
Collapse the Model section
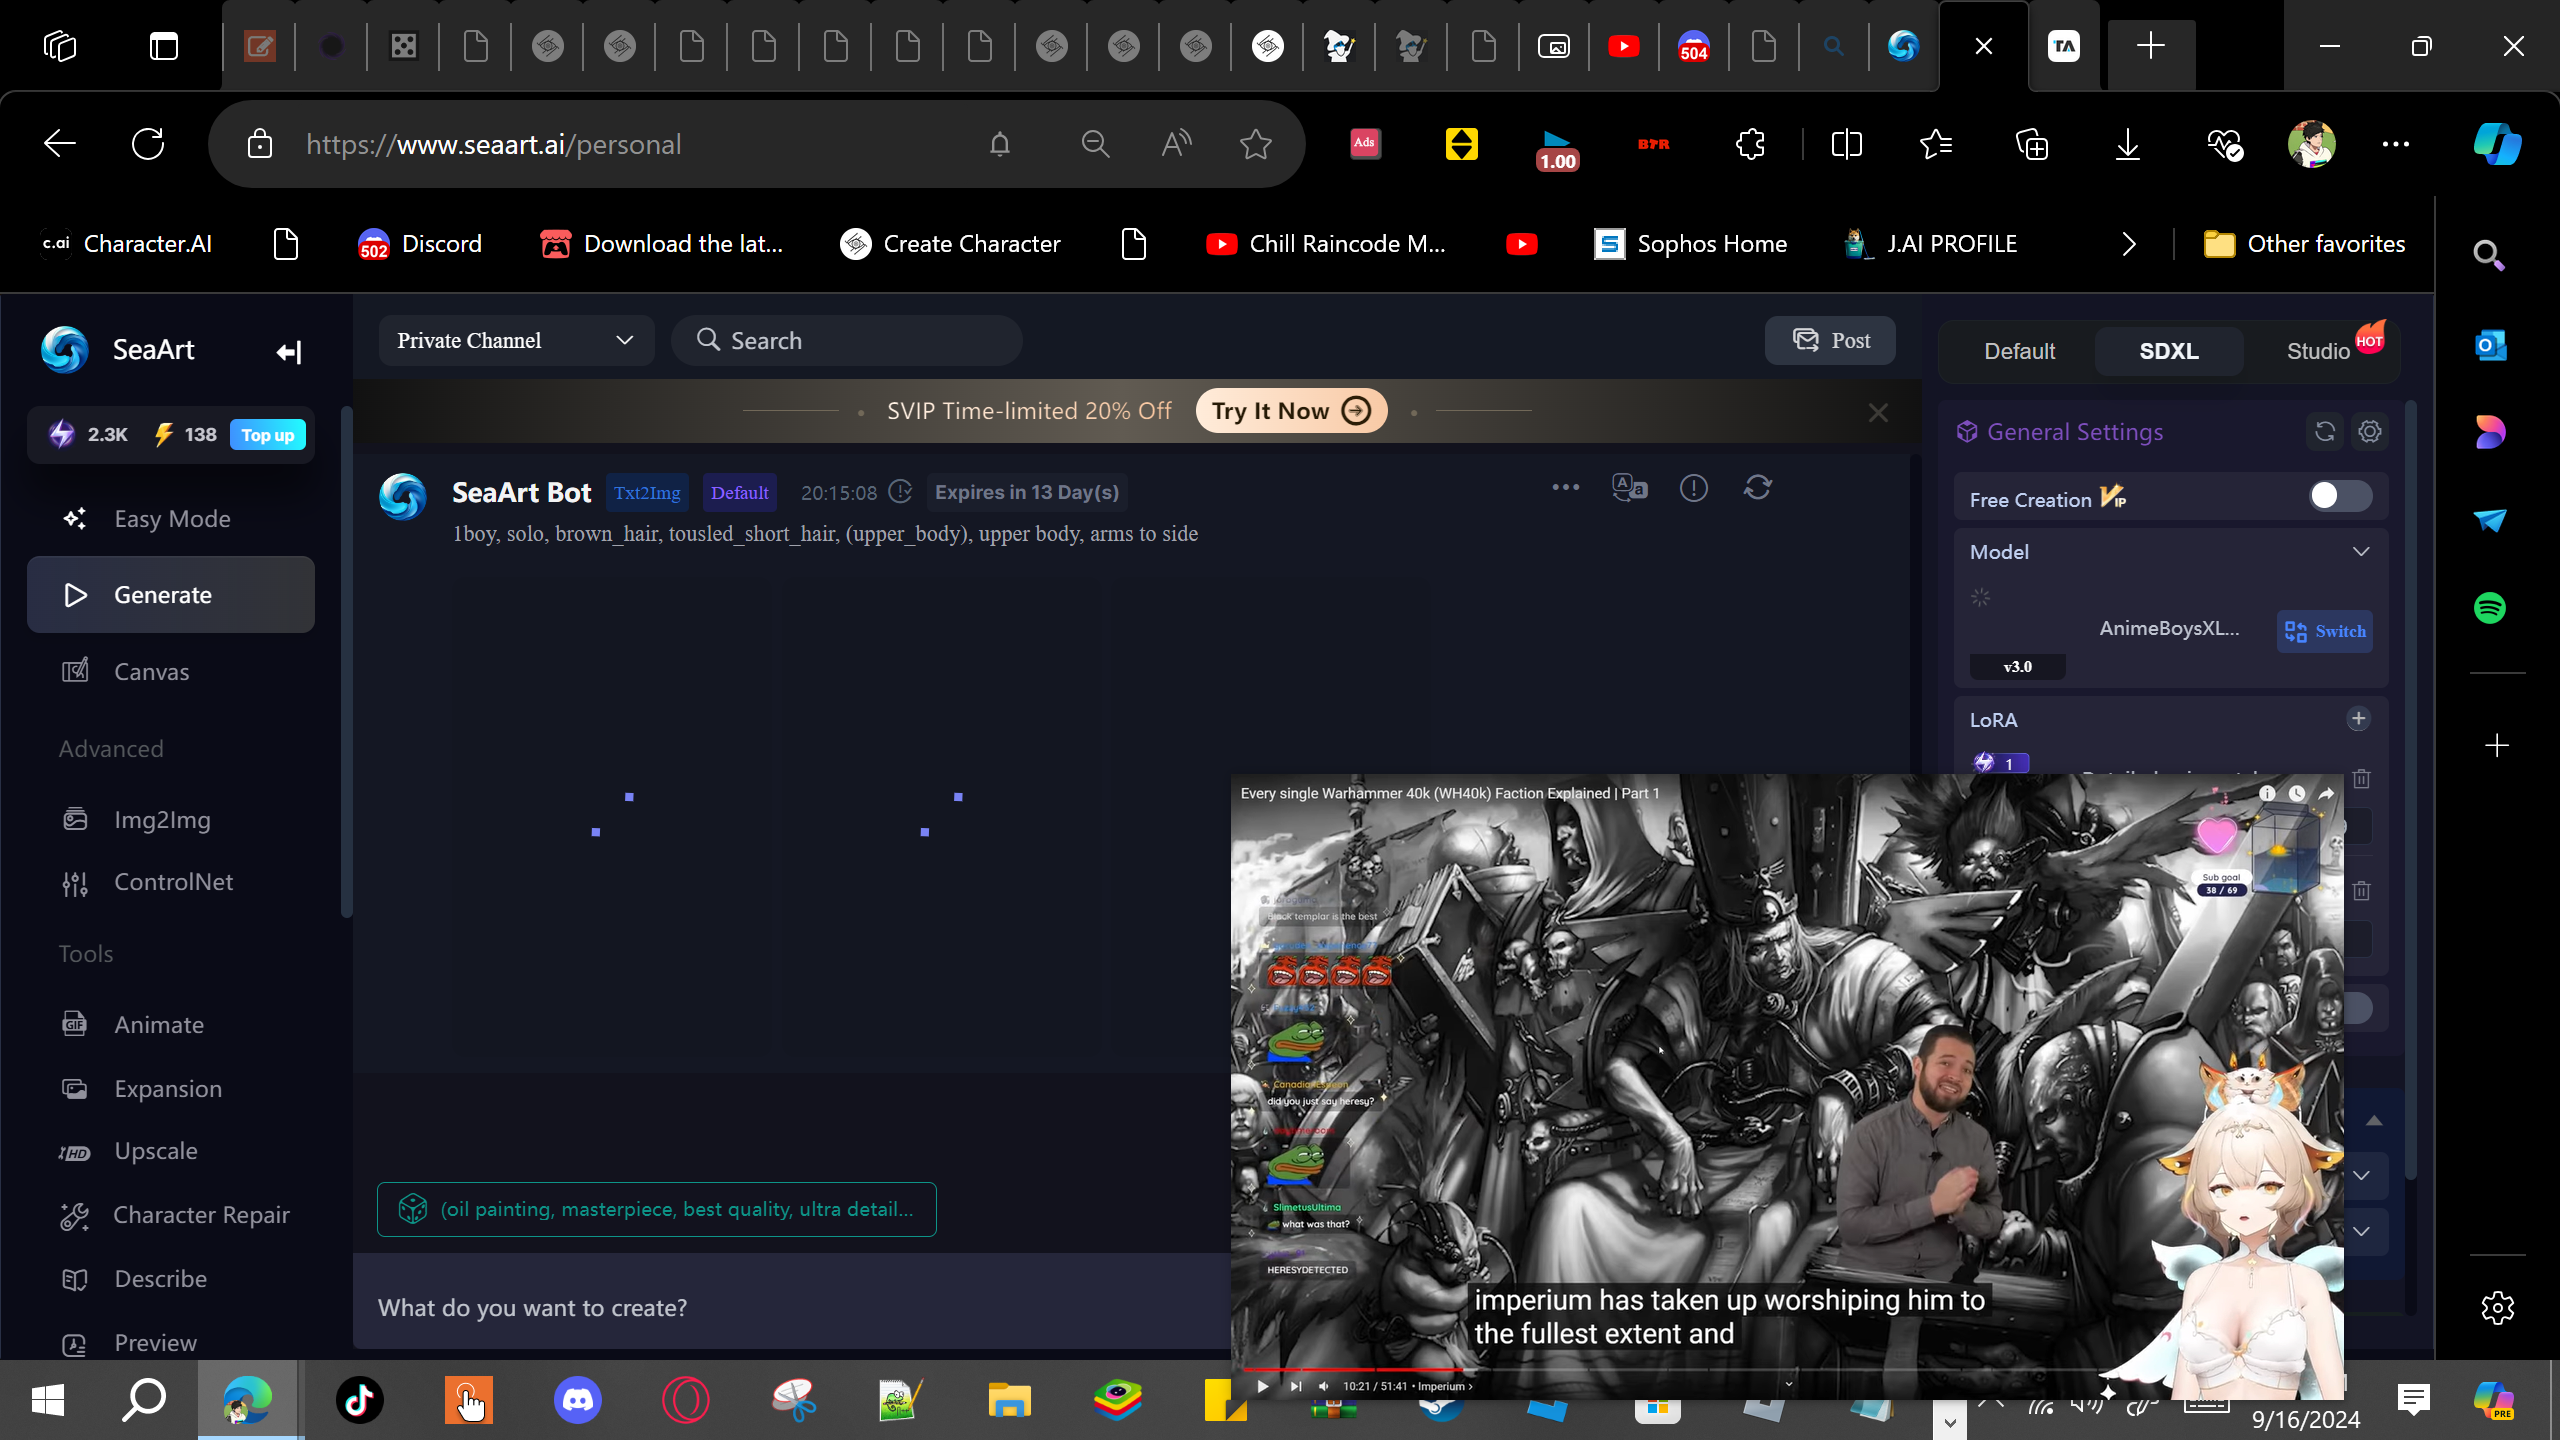[x=2361, y=552]
